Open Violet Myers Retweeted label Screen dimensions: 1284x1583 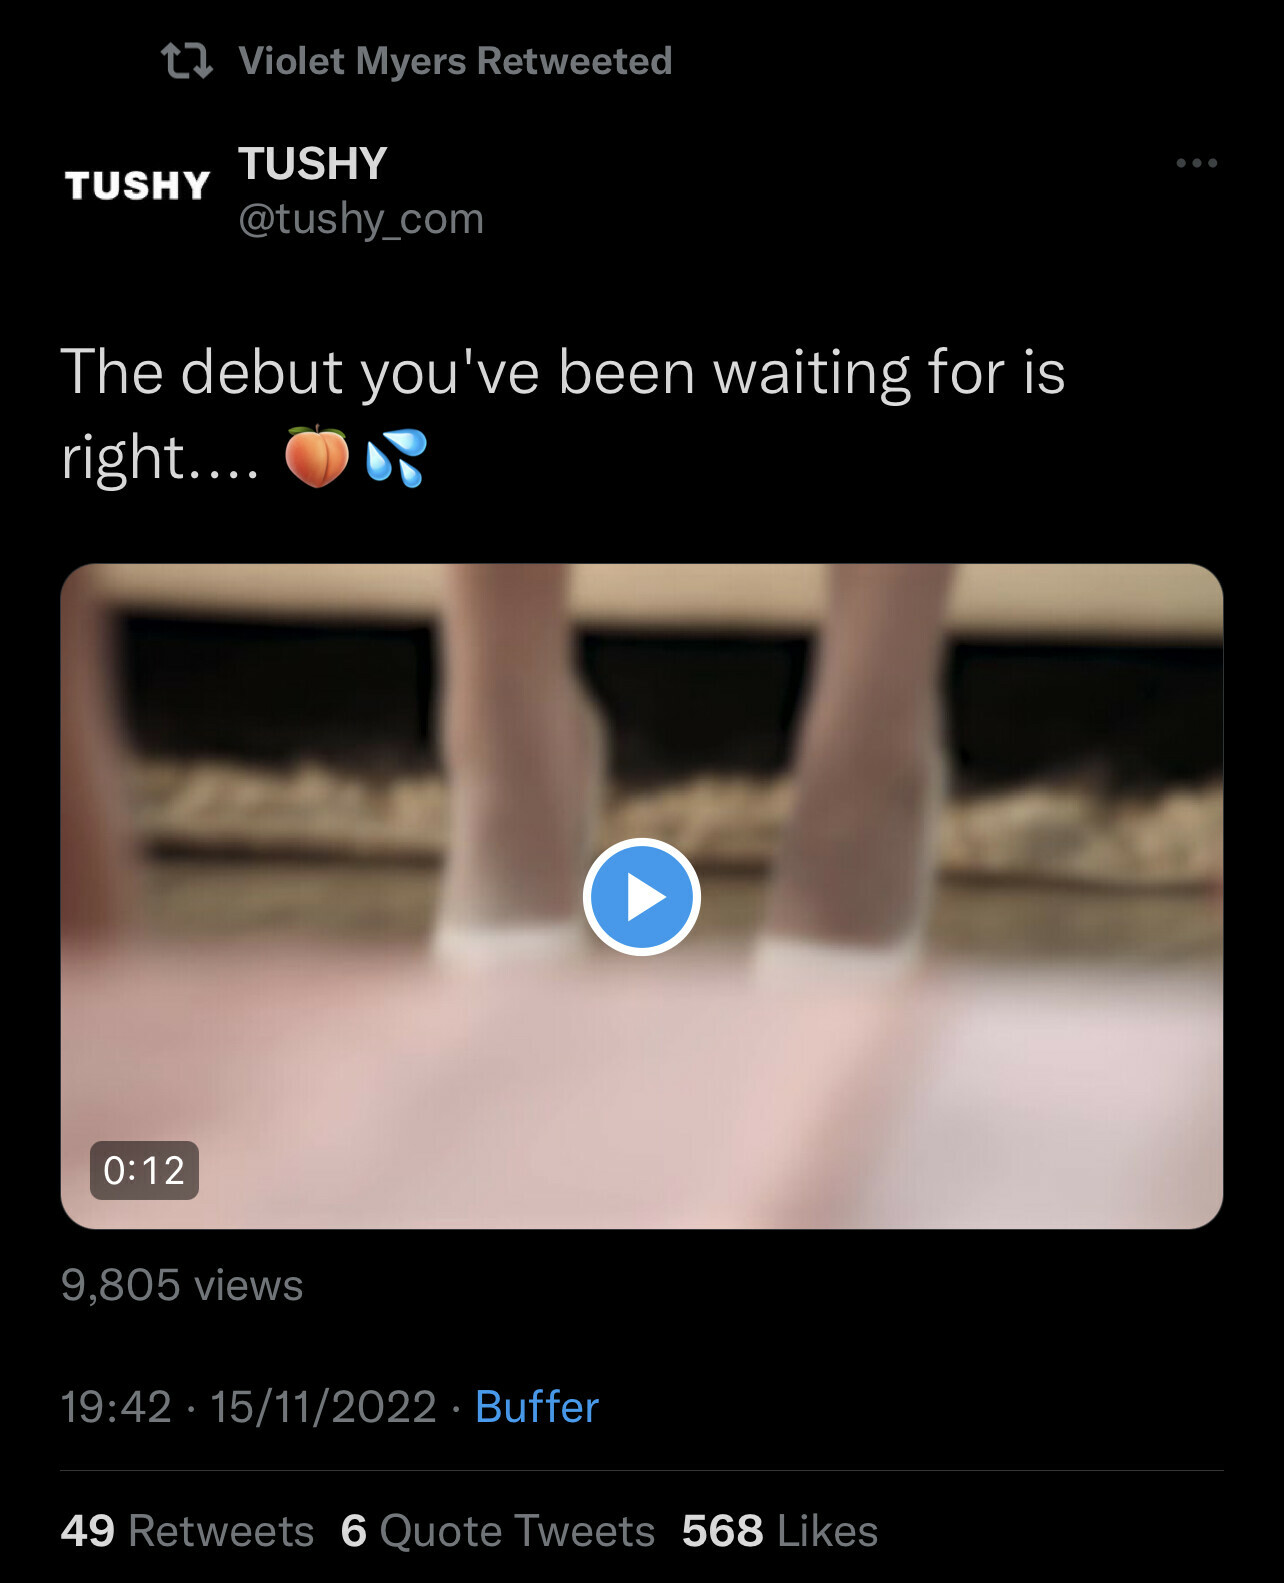pos(455,61)
